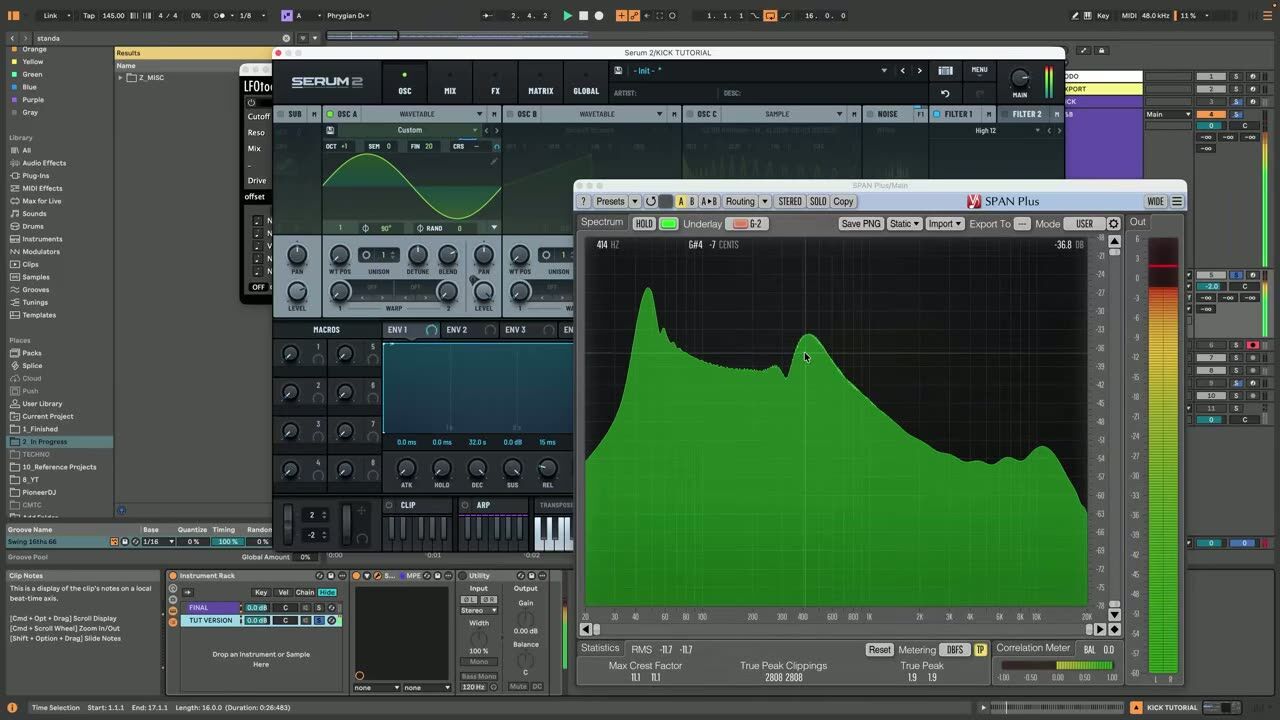Copy A to B in SPAN Plus
Image resolution: width=1280 pixels, height=720 pixels.
pos(709,201)
